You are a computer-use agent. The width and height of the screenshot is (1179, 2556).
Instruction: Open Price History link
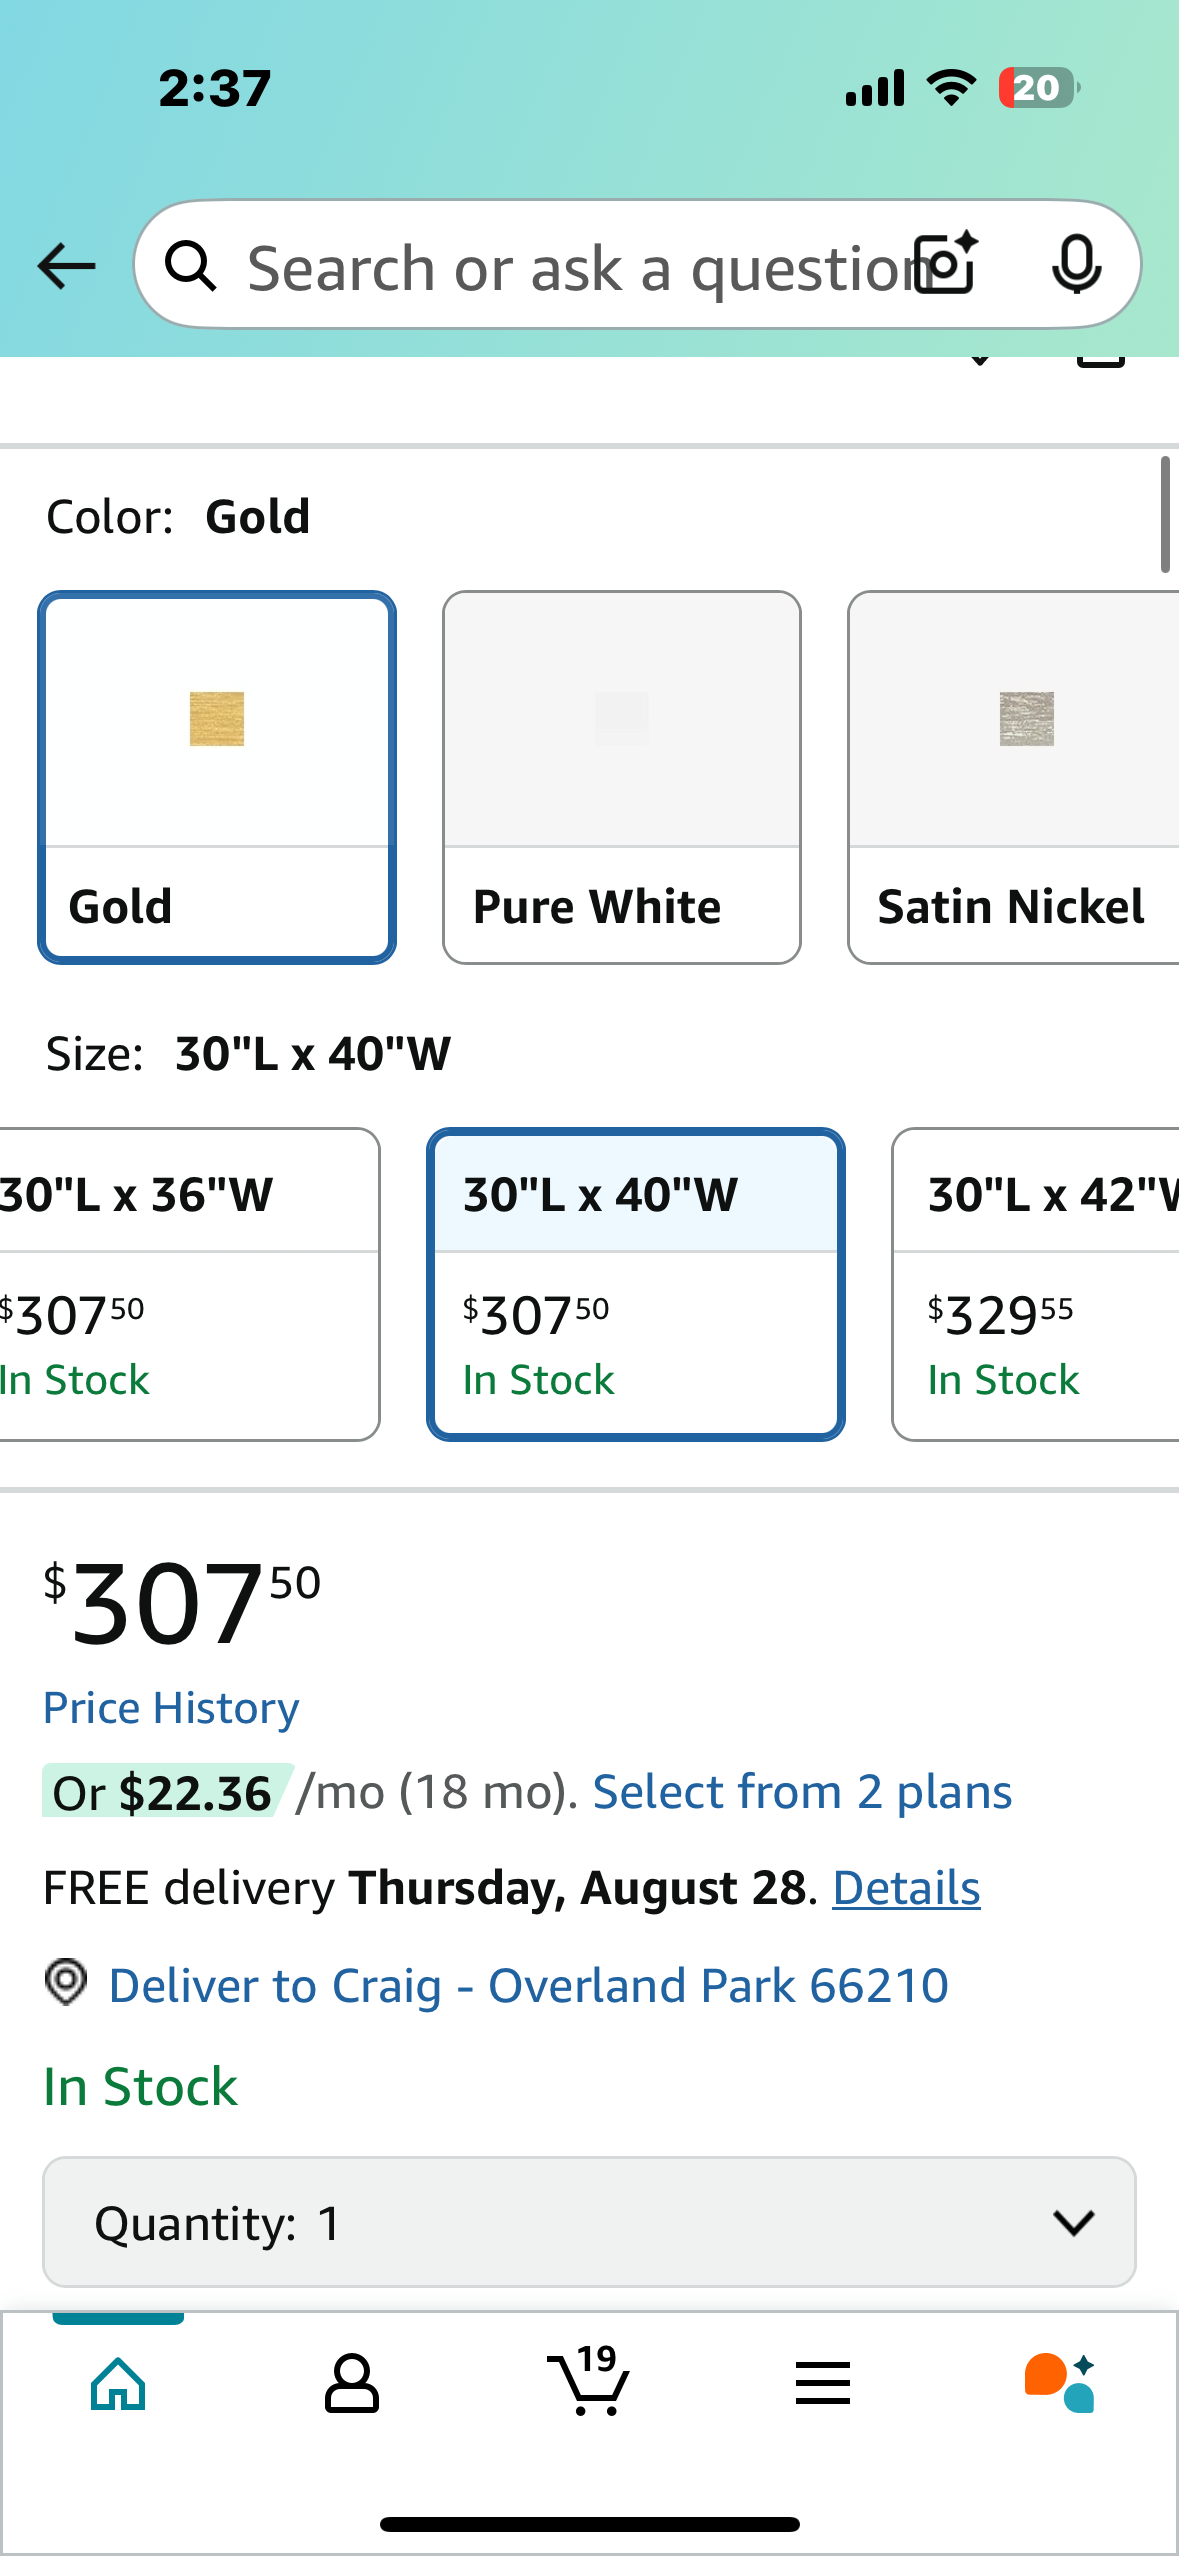[171, 1708]
